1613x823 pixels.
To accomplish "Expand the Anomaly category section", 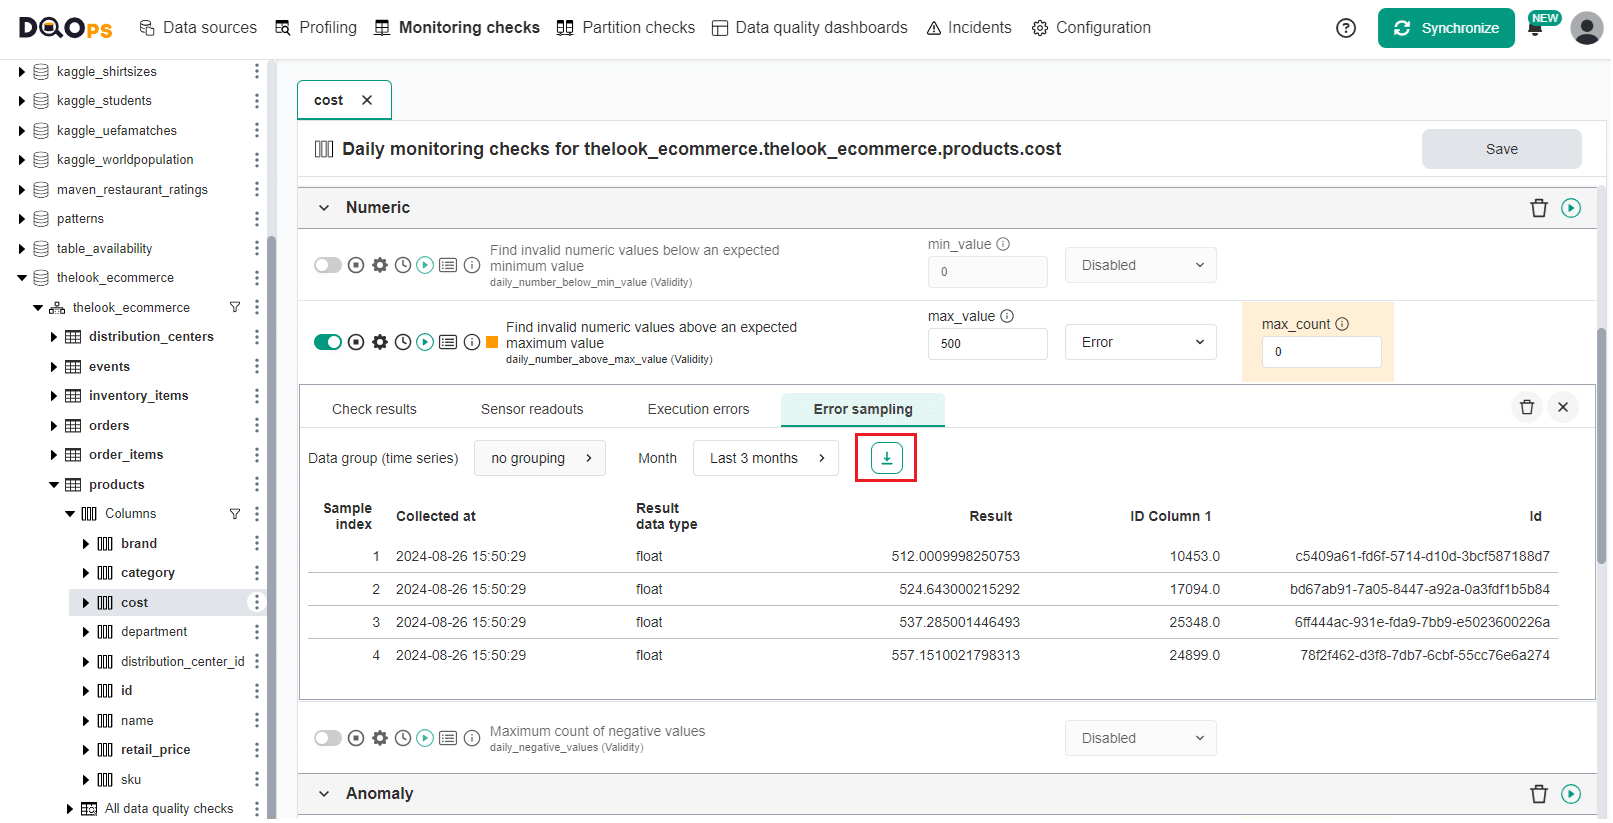I will 324,794.
